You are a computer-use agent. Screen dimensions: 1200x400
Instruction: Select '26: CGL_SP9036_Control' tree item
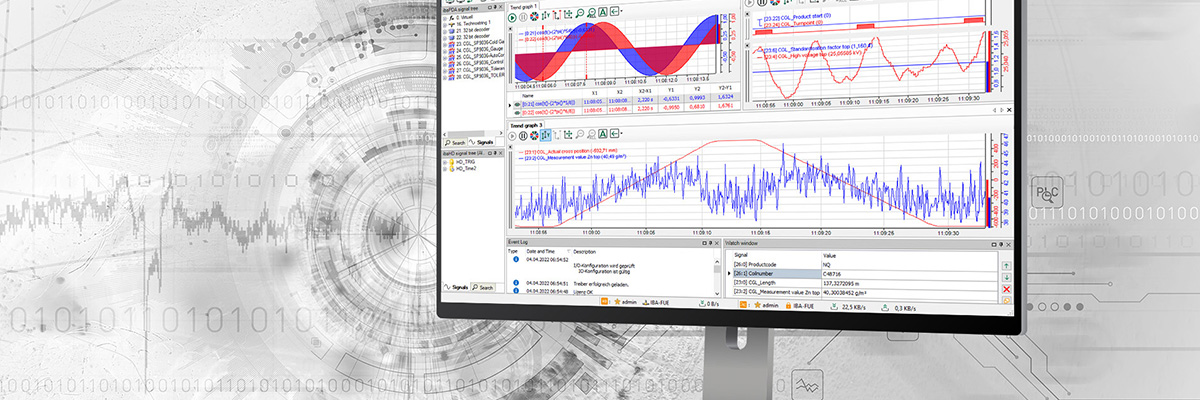[480, 62]
